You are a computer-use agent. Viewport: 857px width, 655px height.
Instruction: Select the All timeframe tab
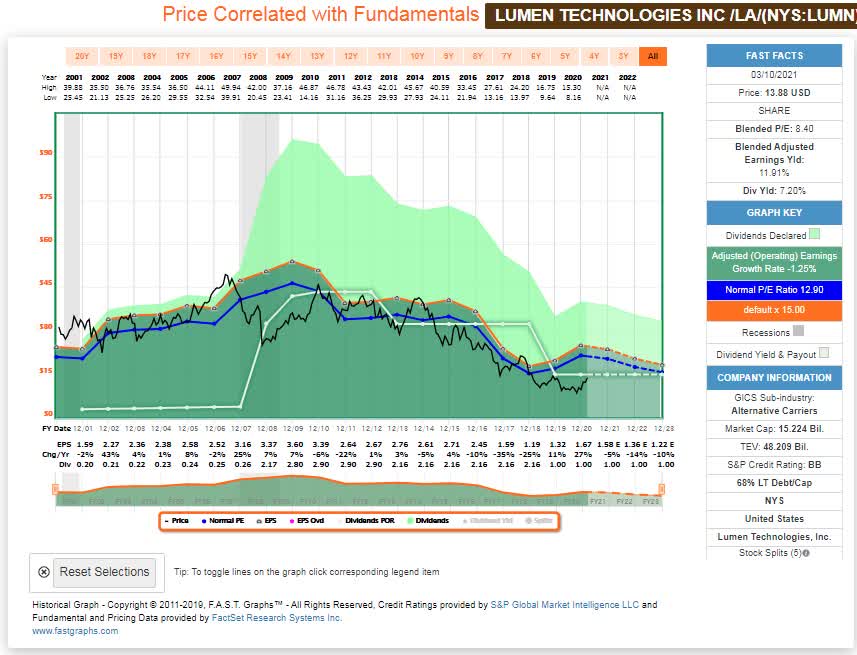click(654, 56)
